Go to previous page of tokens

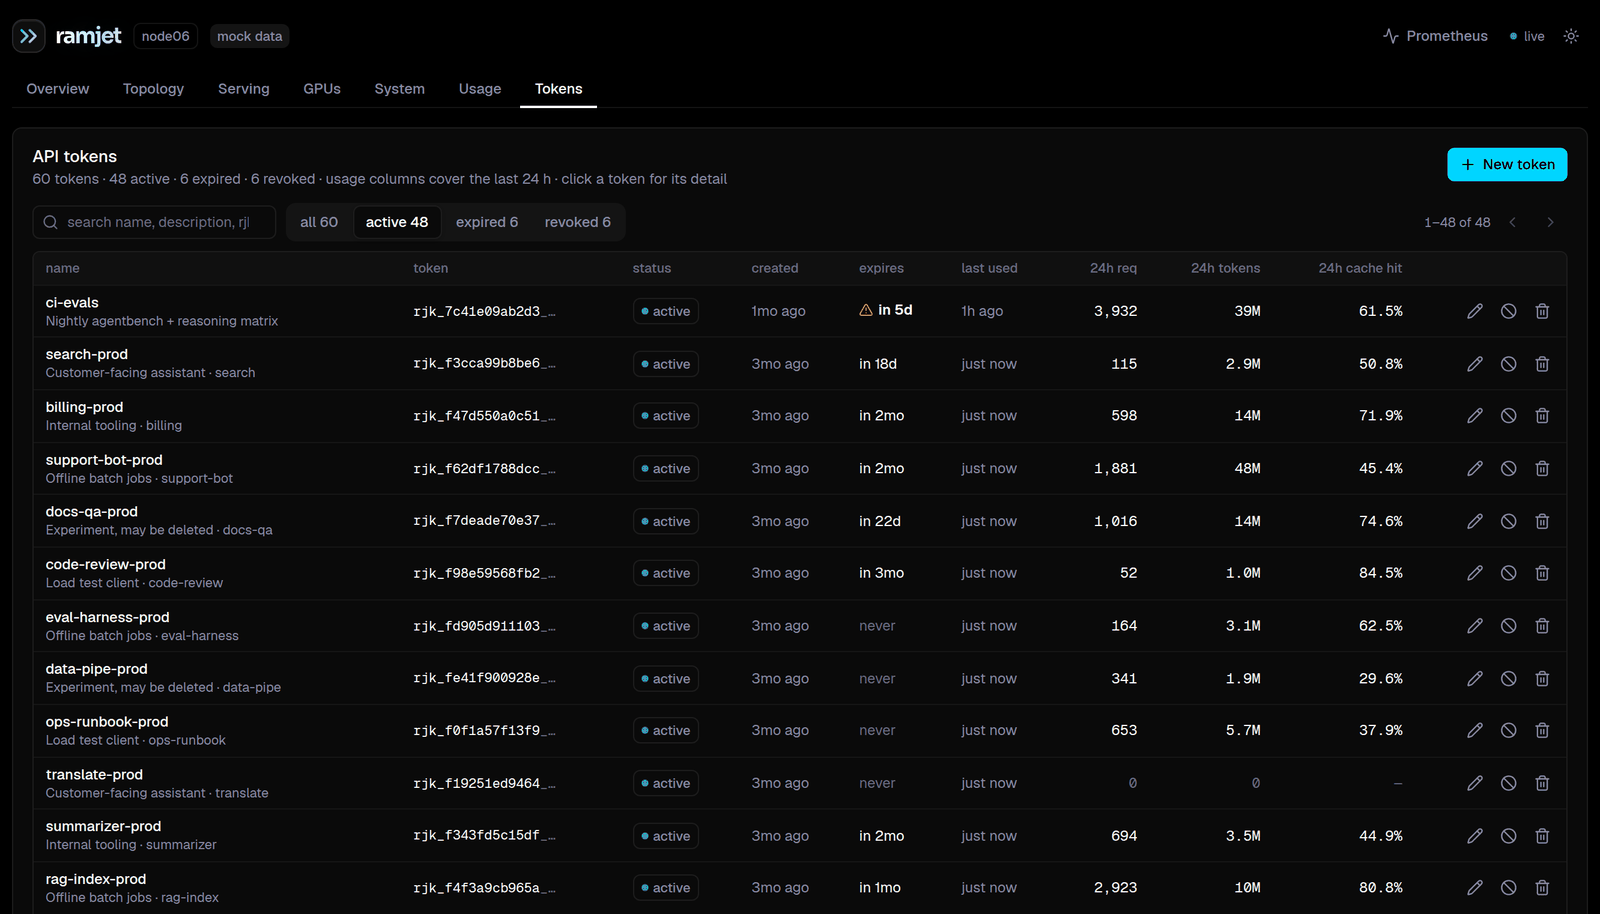[1513, 222]
